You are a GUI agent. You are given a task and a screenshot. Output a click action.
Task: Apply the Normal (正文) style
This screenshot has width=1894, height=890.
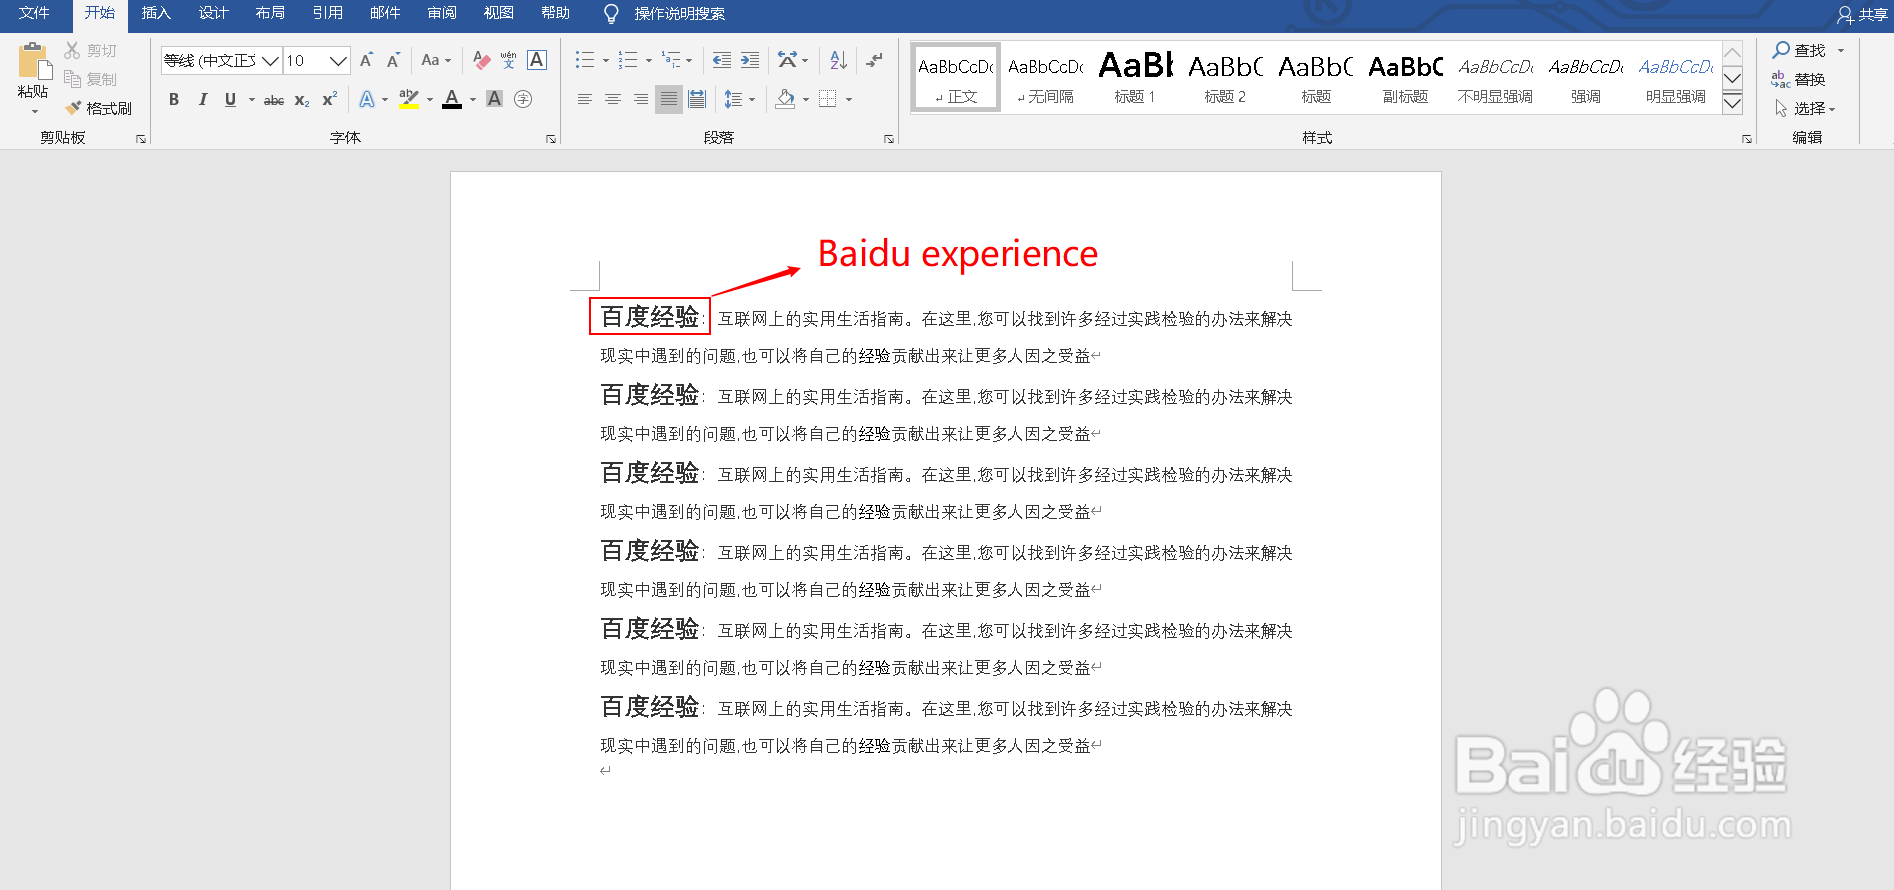point(956,77)
